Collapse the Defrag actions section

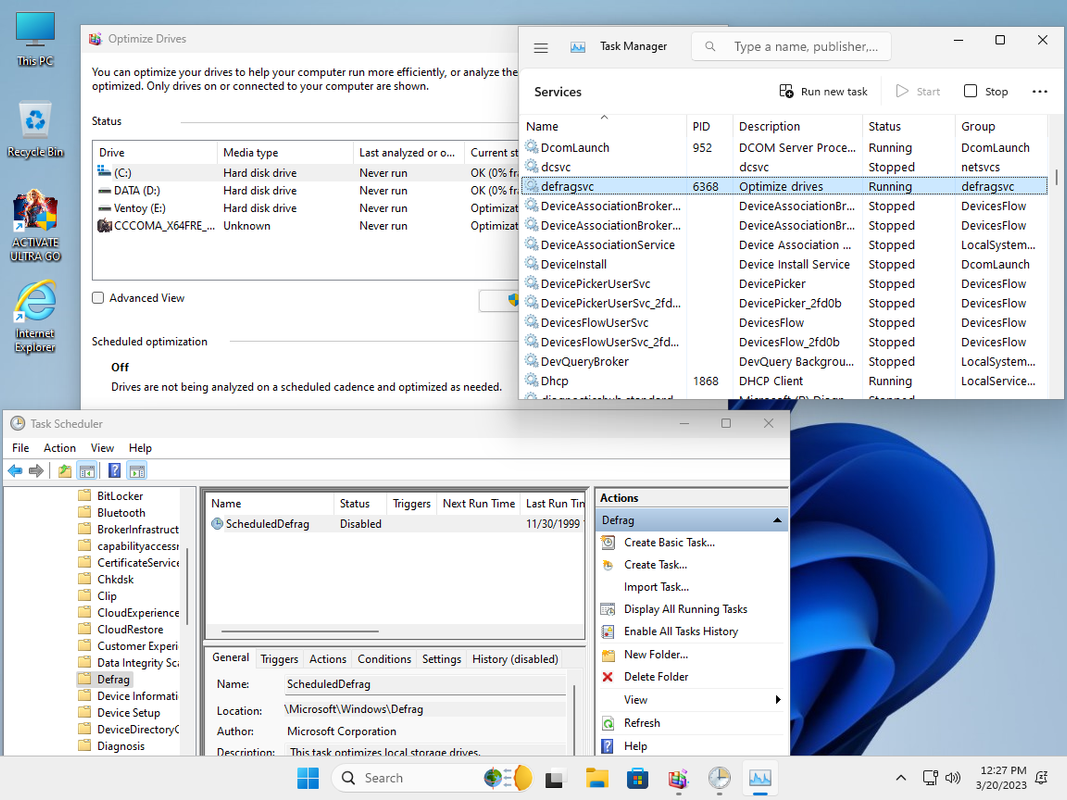(776, 520)
